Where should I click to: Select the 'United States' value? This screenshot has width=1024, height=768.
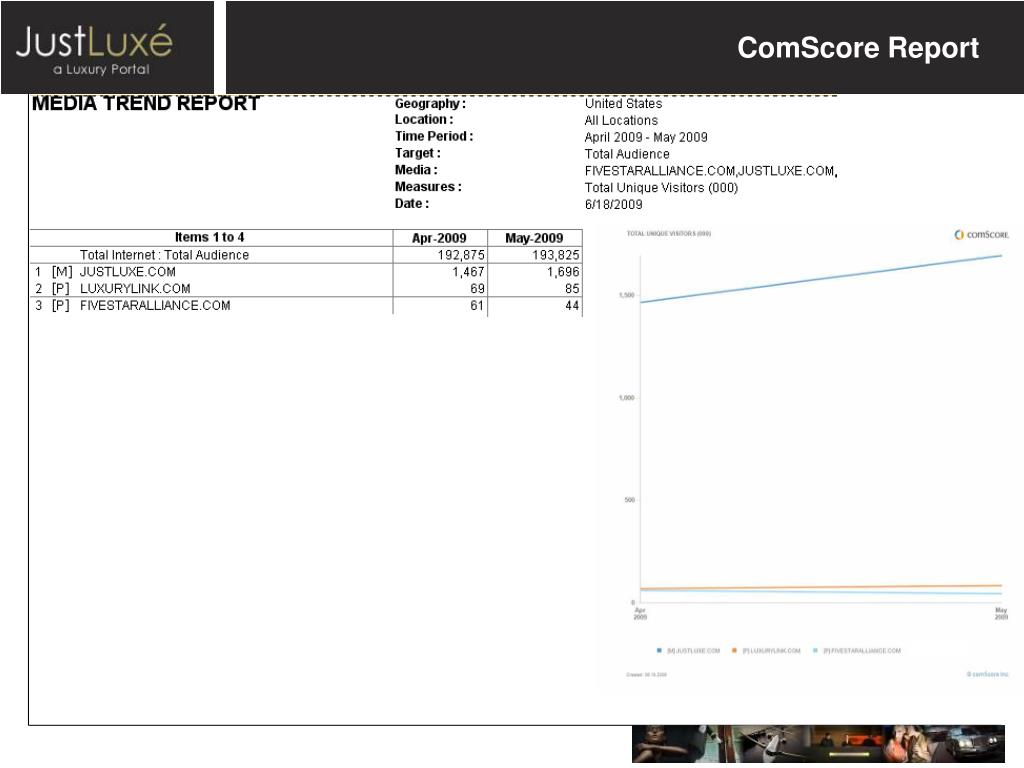(x=623, y=103)
